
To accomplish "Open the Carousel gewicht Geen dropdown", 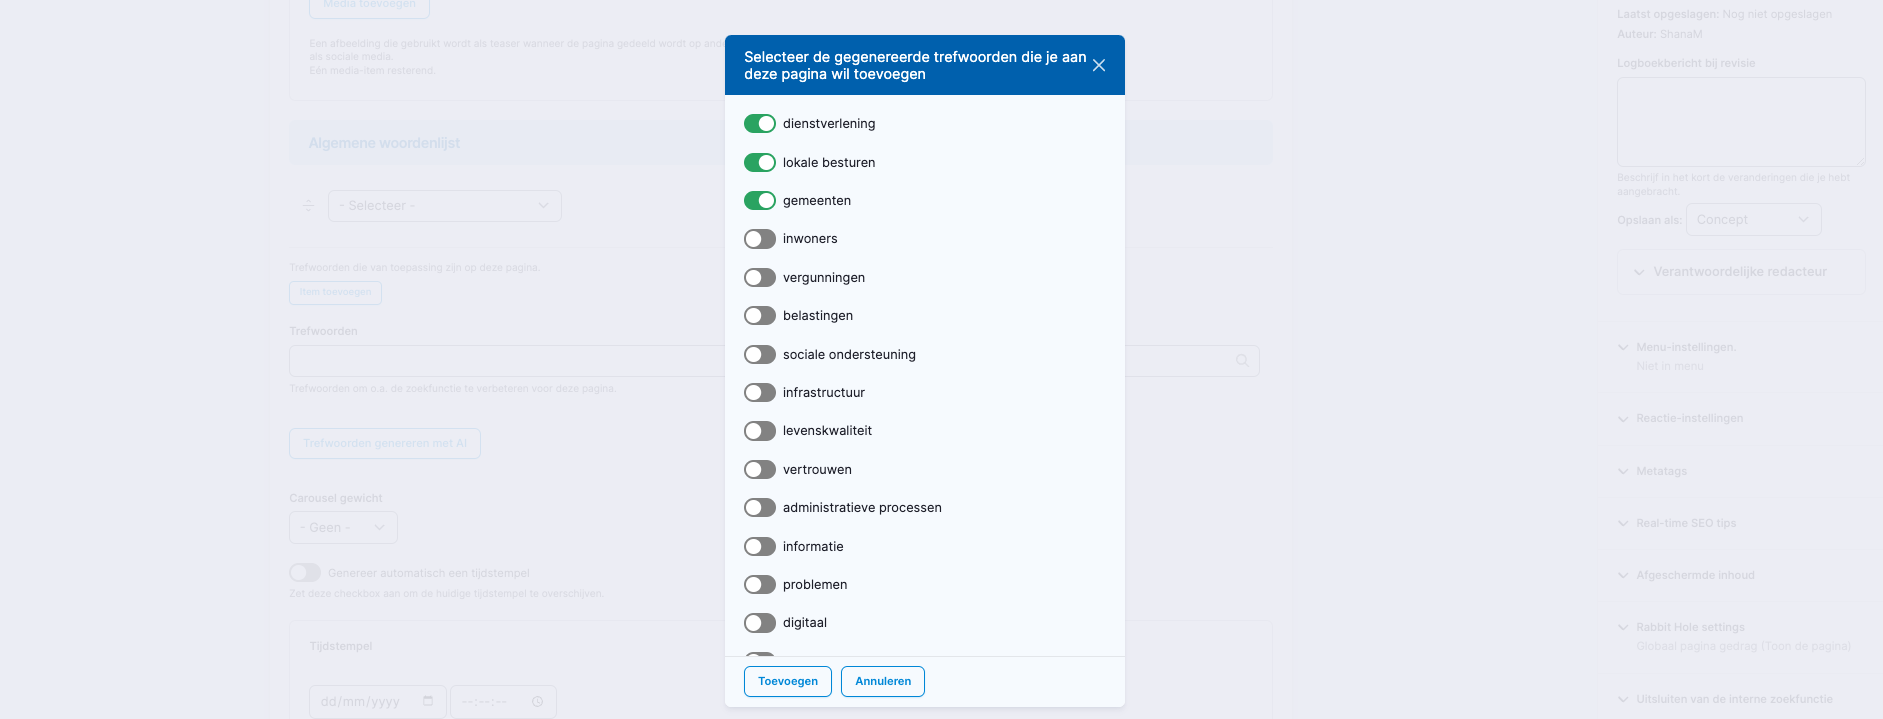I will pos(343,527).
